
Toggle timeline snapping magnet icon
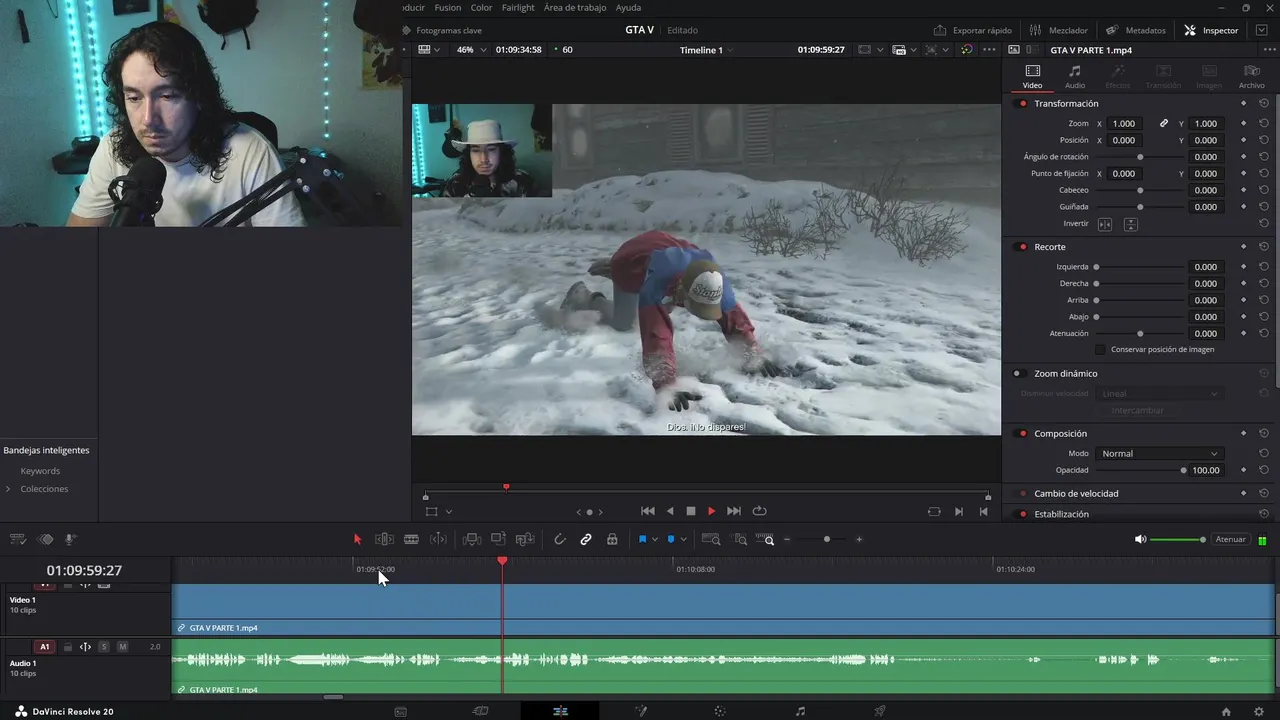point(560,539)
